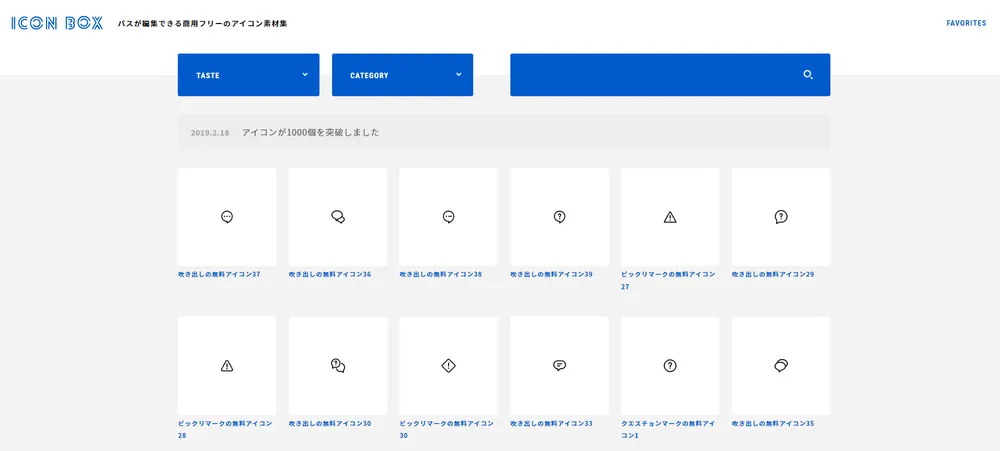Open the 吹き出しの無料アイコン29 title link
Screen dimensions: 1000x451
774,274
